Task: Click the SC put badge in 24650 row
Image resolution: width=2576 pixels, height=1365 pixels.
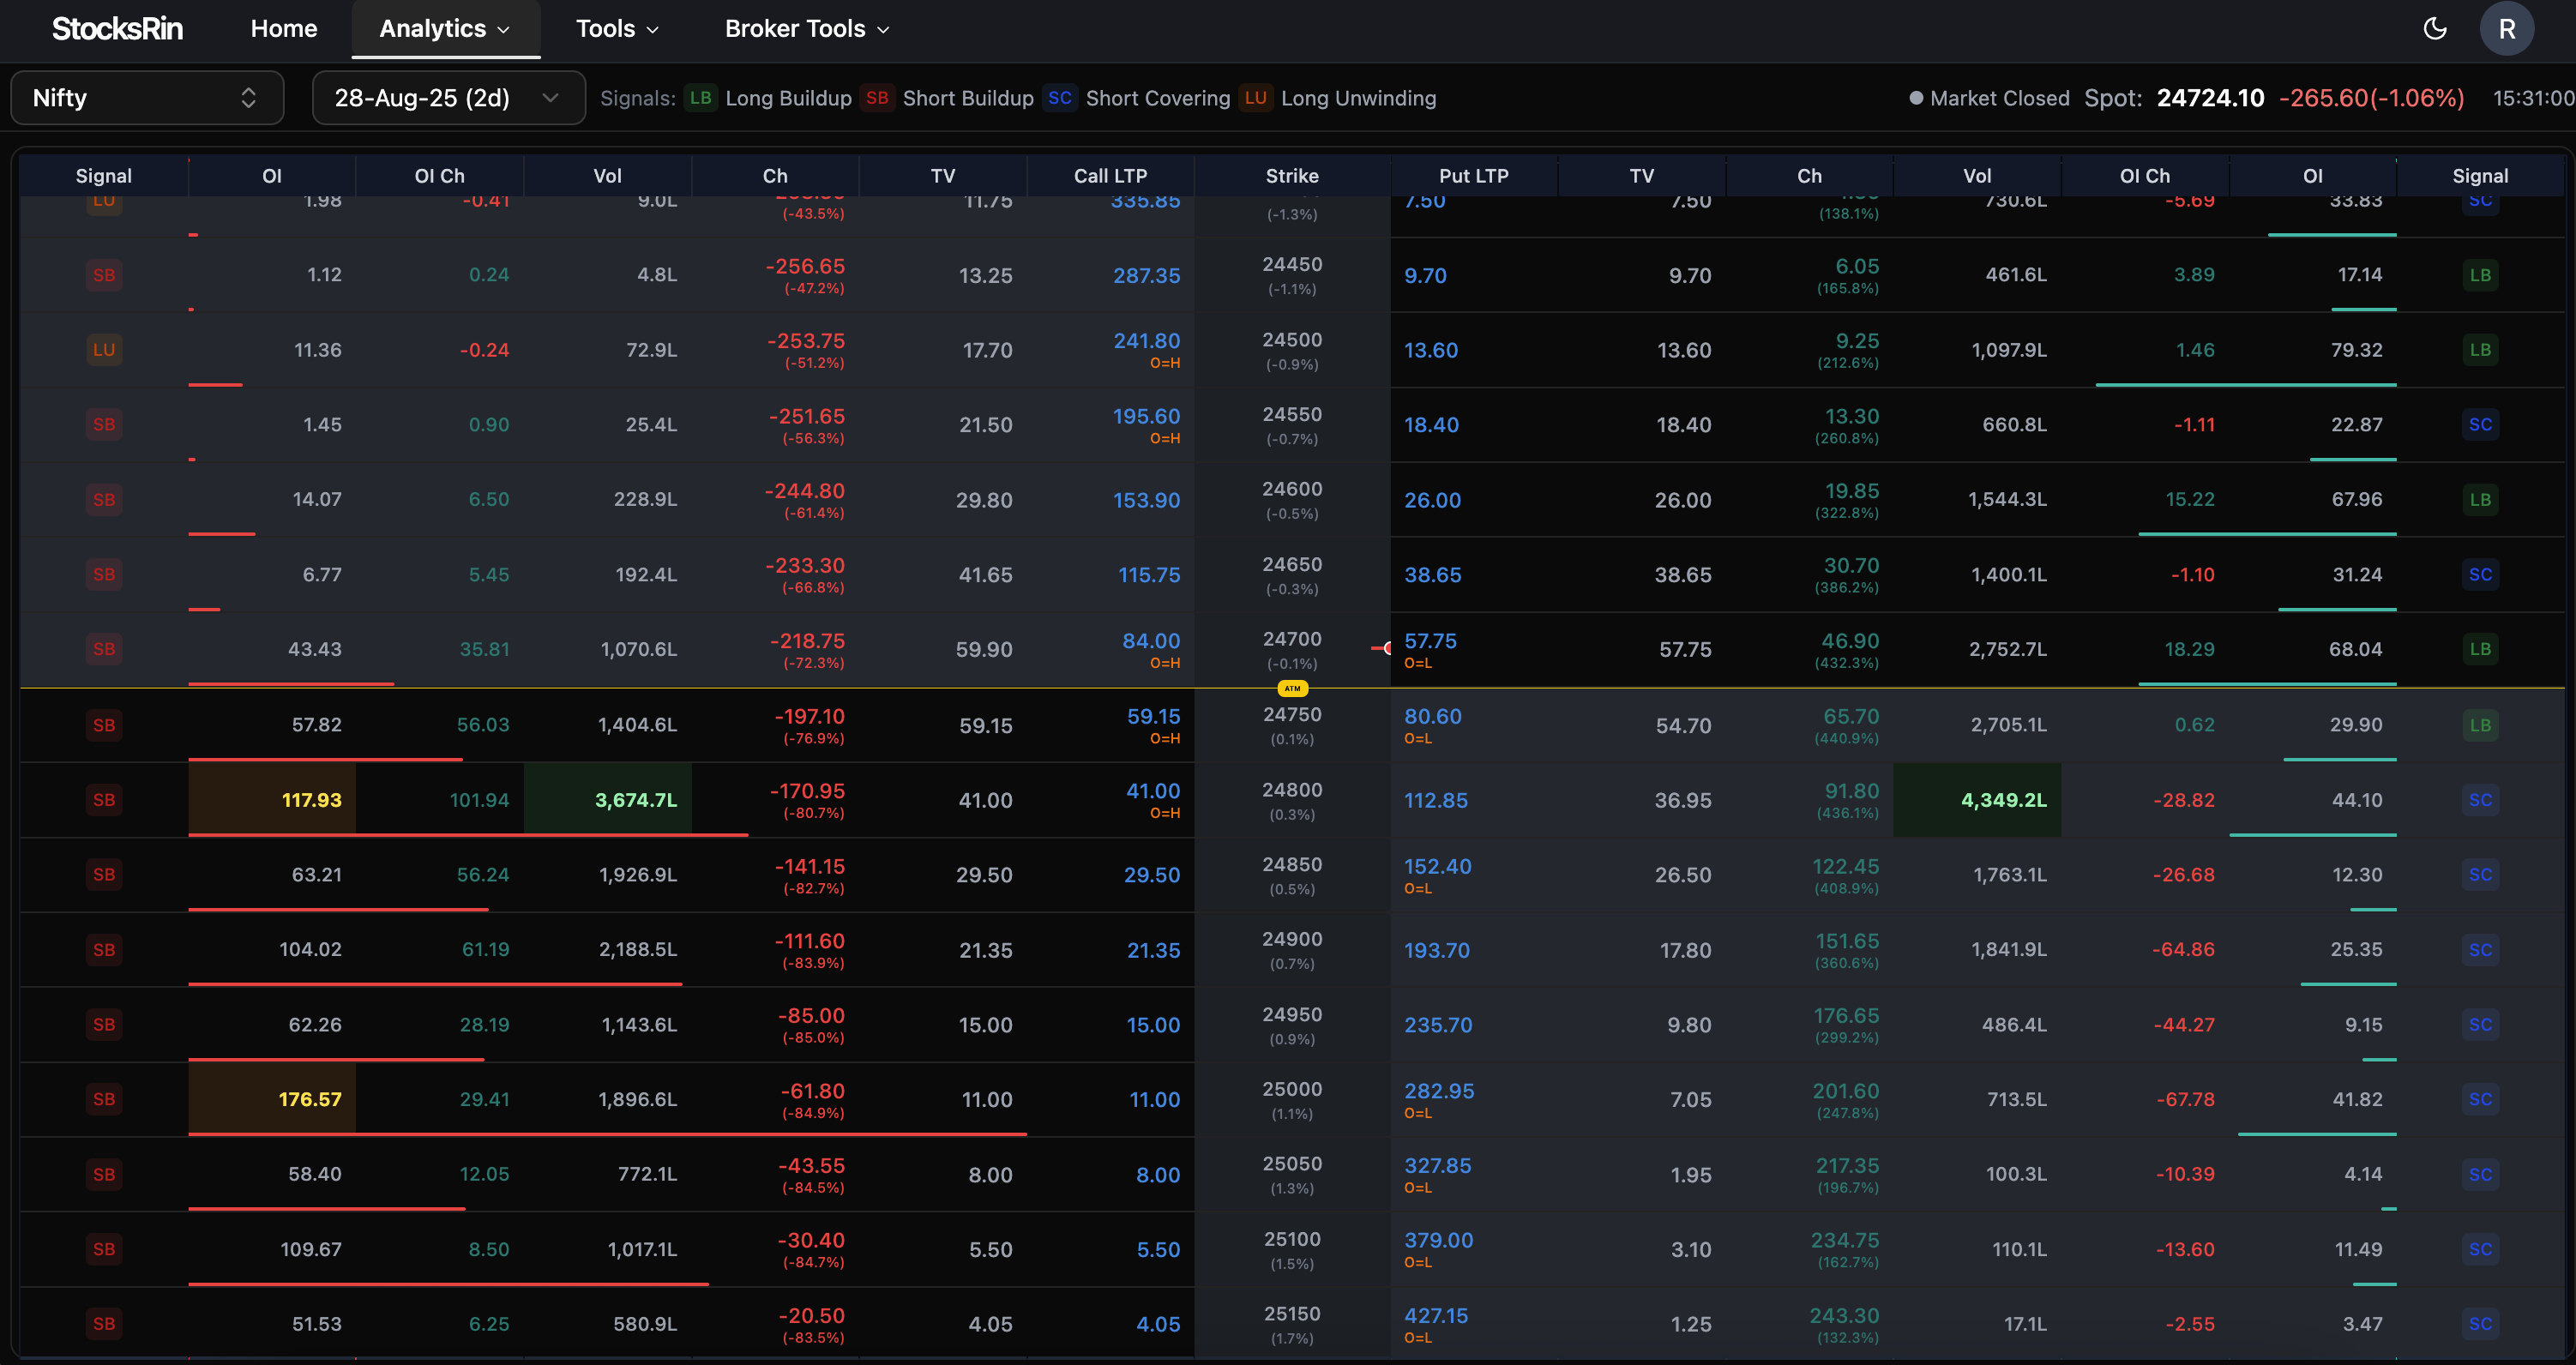Action: (x=2480, y=574)
